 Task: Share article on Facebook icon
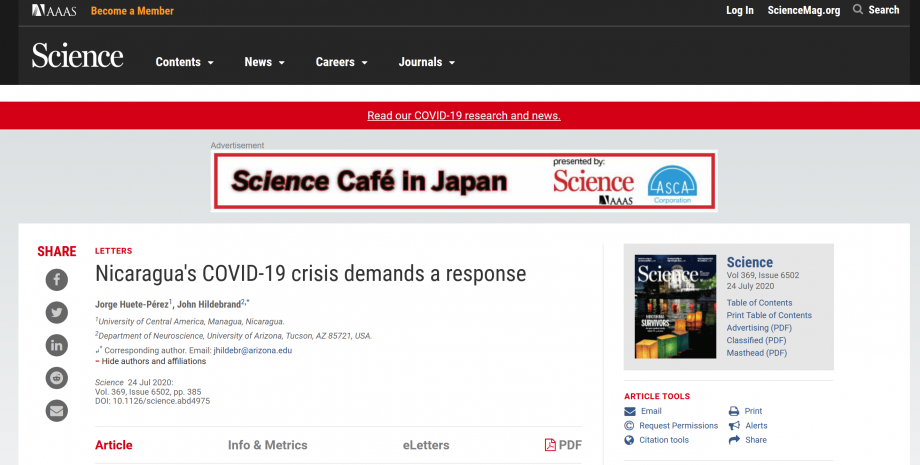point(57,281)
